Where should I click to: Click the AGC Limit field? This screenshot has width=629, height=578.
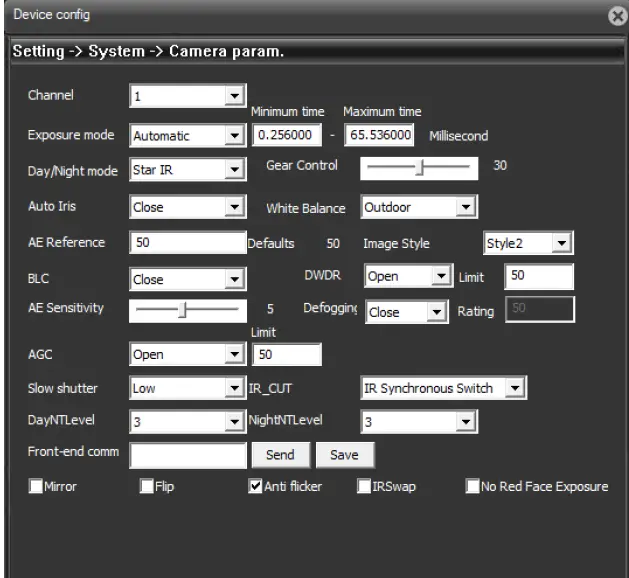pyautogui.click(x=287, y=354)
